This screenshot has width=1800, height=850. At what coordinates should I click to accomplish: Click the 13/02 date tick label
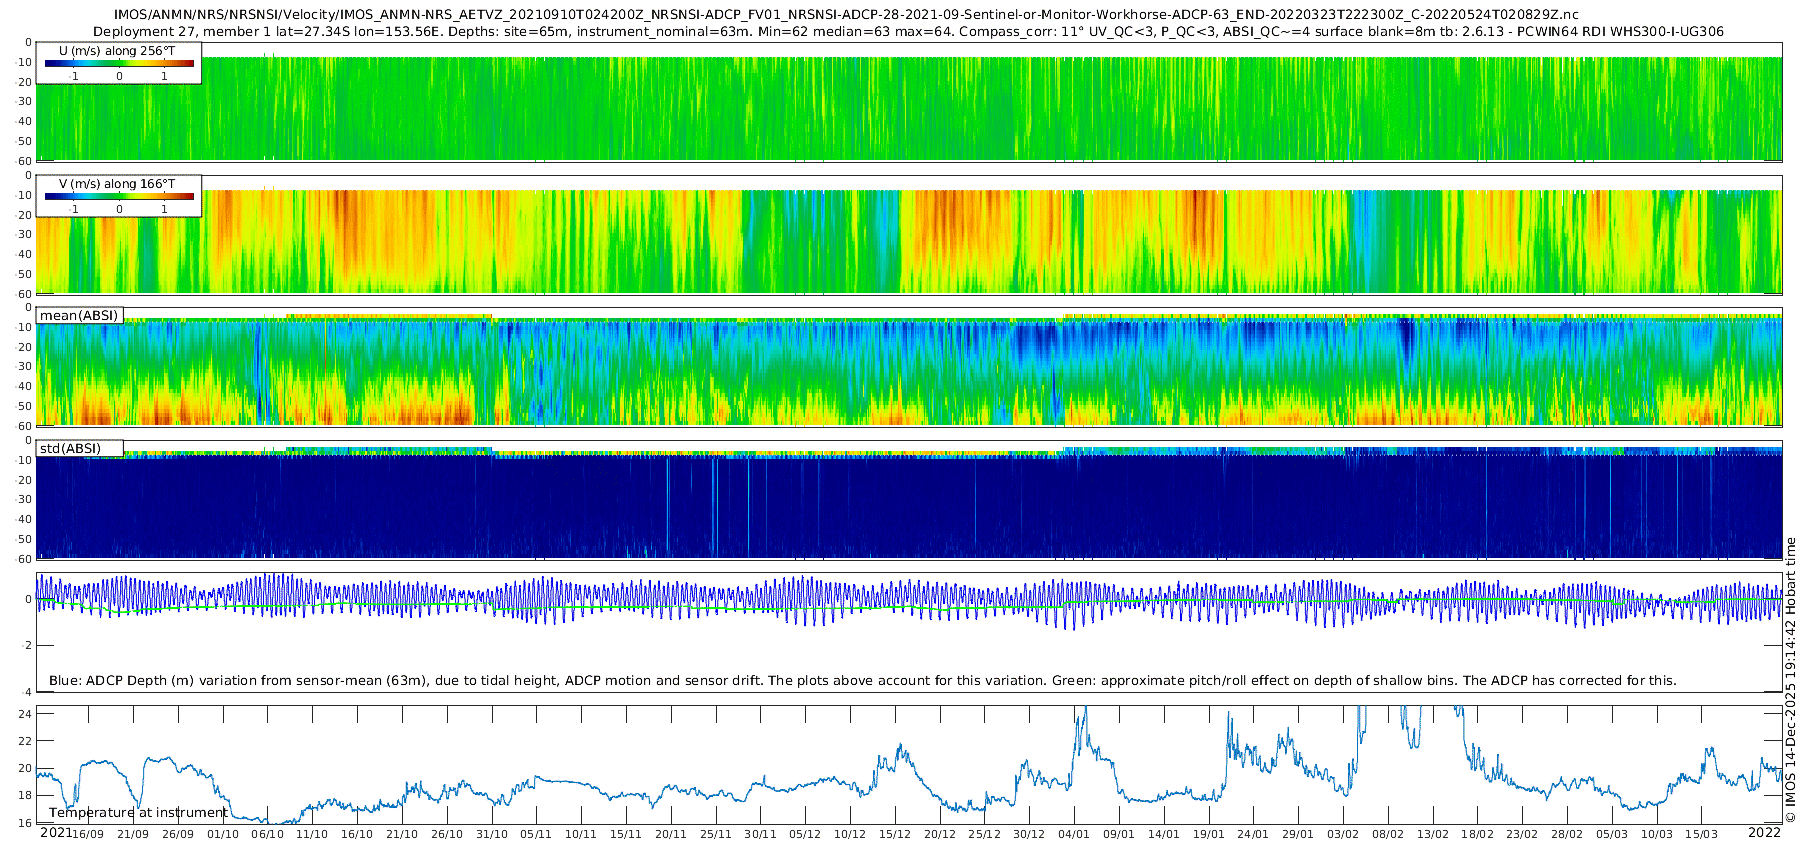pos(1433,834)
